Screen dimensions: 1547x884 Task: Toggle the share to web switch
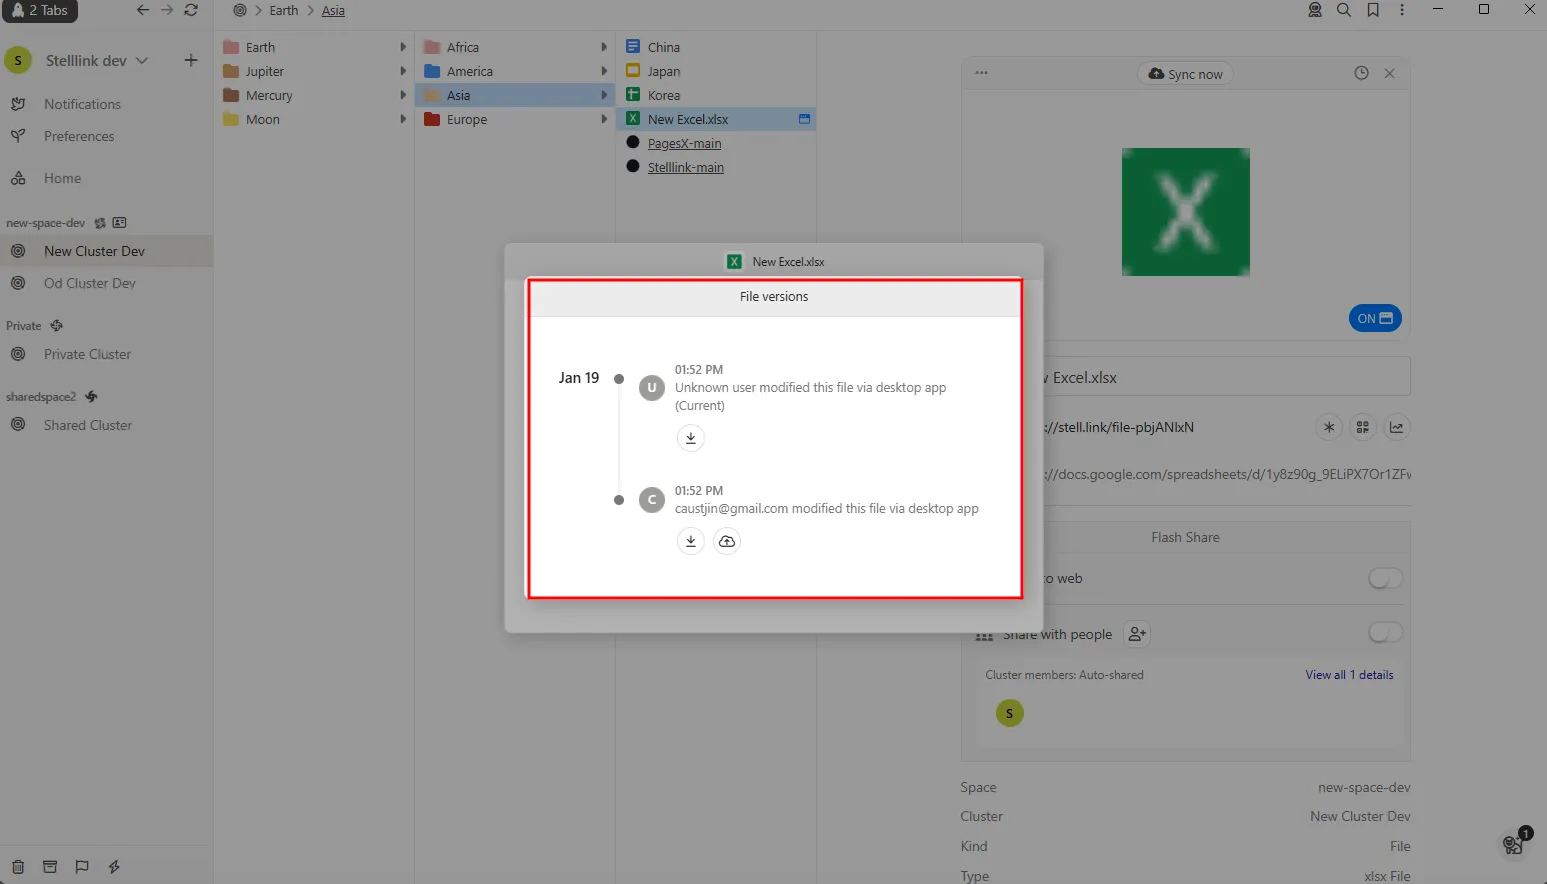point(1385,578)
